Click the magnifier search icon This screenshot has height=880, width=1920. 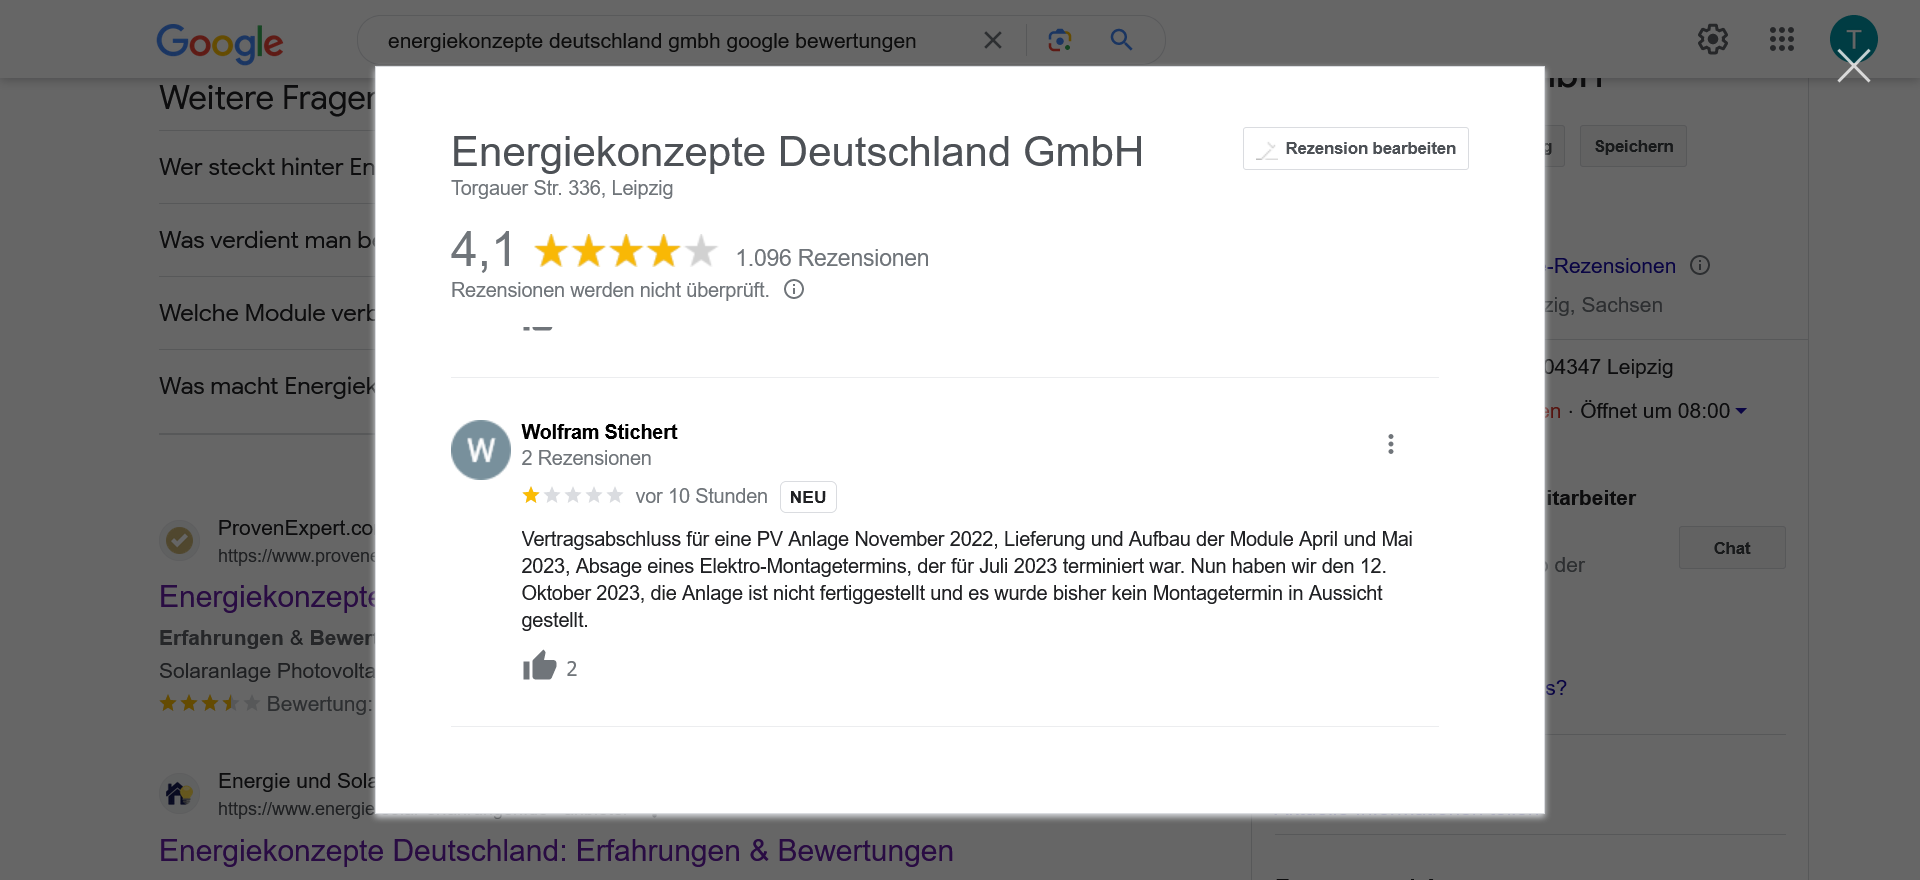coord(1121,40)
